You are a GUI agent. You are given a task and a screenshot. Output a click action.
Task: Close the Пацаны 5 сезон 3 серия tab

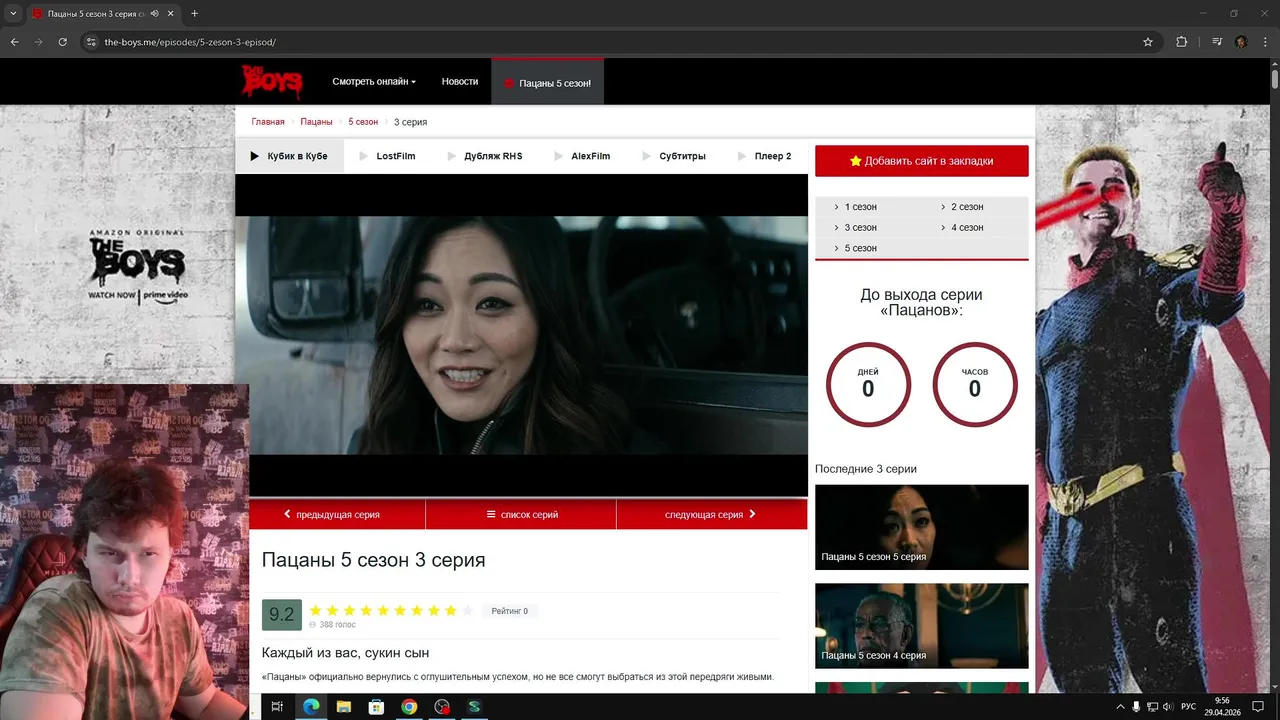click(170, 14)
